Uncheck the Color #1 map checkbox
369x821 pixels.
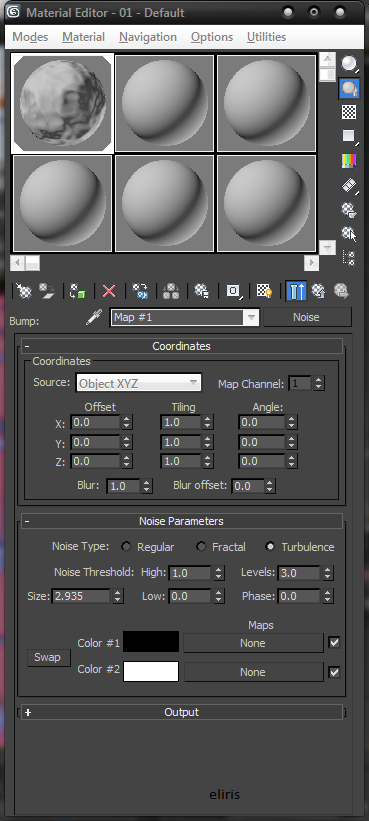334,642
